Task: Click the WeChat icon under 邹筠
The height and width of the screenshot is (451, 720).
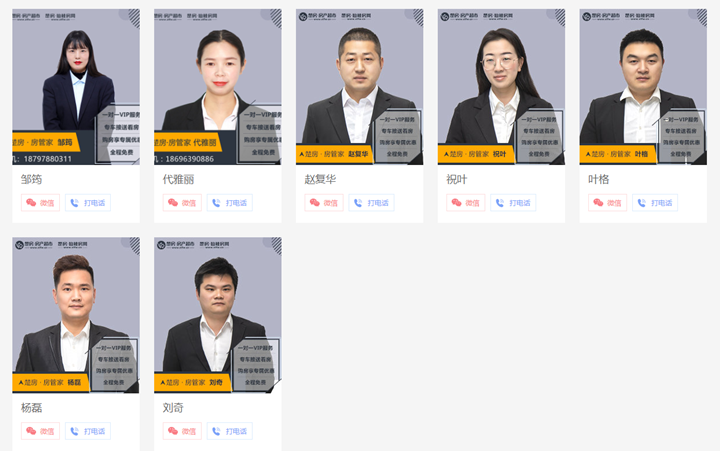Action: point(31,203)
